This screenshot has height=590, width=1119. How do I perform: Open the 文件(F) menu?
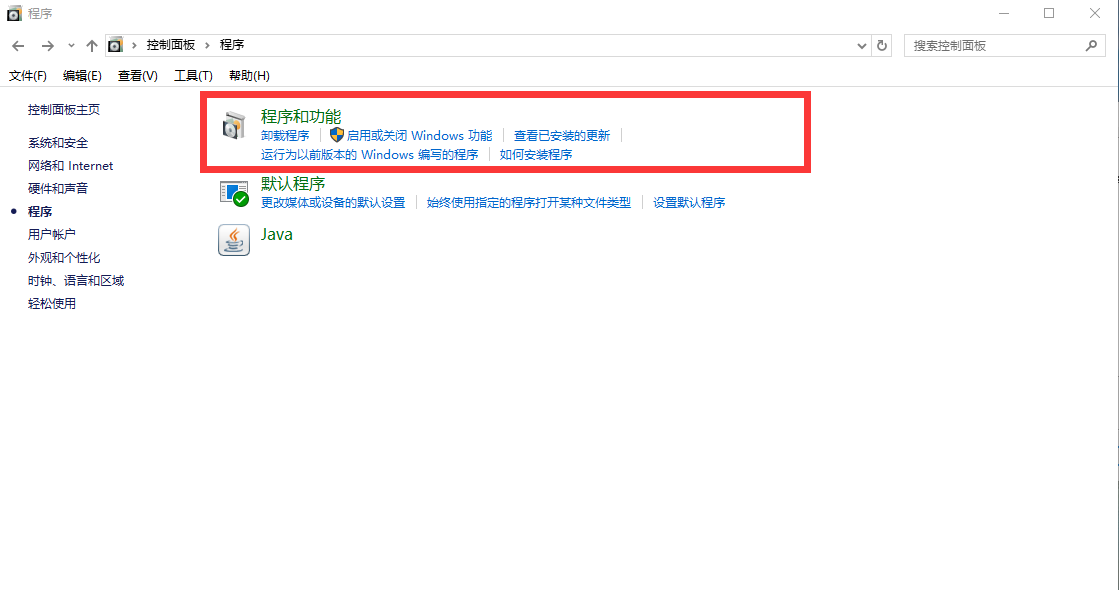pos(28,76)
